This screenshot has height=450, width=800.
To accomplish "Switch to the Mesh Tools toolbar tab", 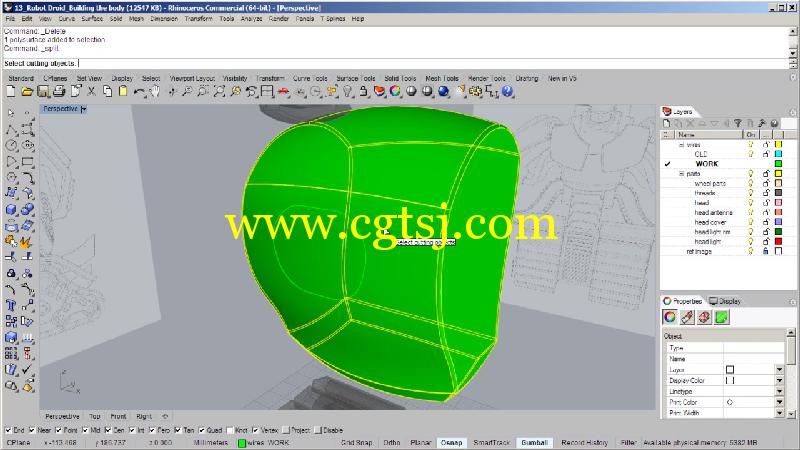I will [x=442, y=79].
